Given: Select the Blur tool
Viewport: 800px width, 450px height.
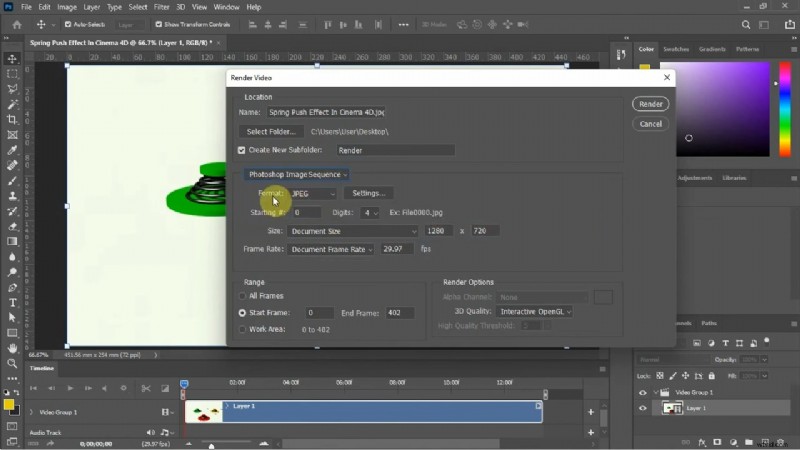Looking at the screenshot, I should (x=12, y=257).
